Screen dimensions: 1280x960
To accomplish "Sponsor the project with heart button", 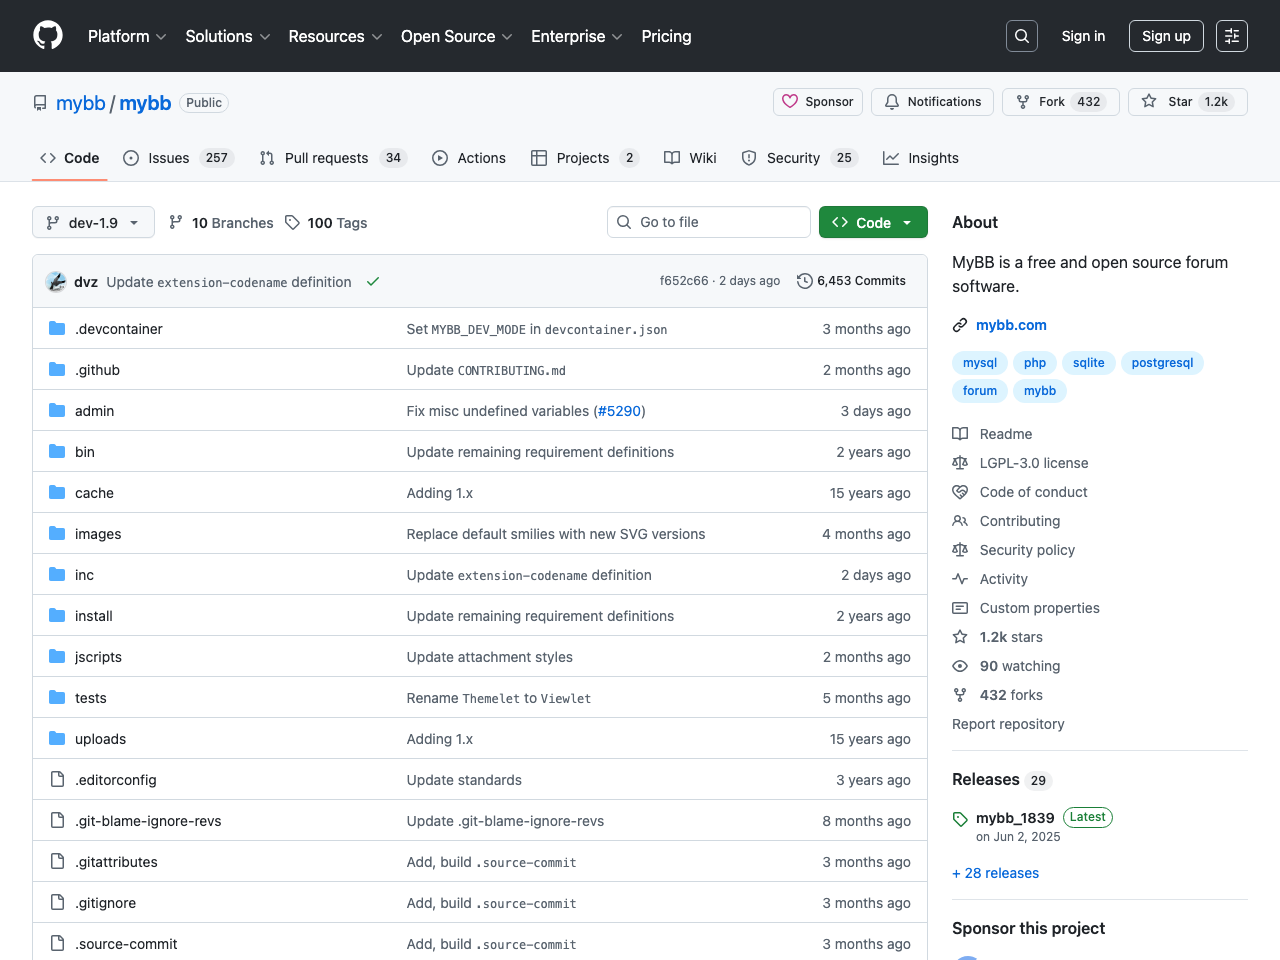I will point(817,102).
